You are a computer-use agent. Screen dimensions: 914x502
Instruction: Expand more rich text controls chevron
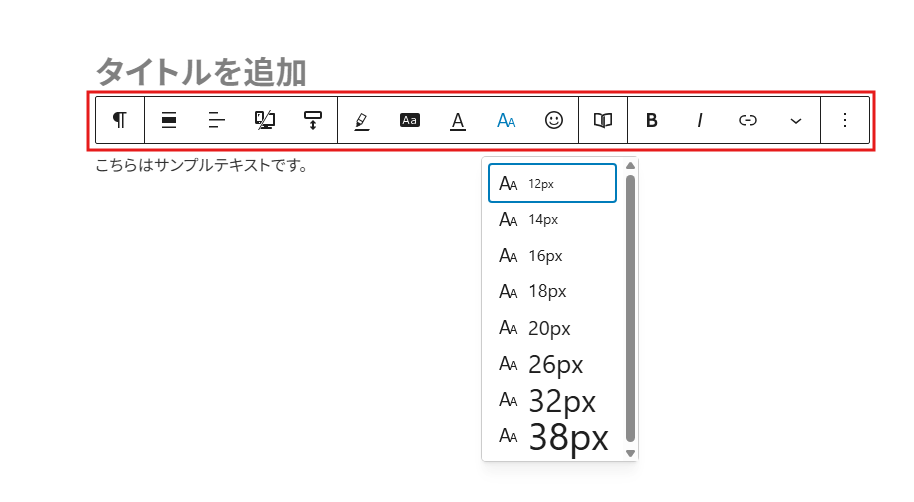click(796, 120)
